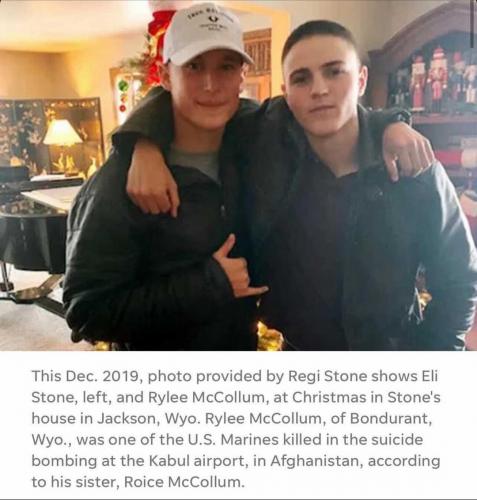Click the hanging Christmas ornaments by doorway
Image resolution: width=477 pixels, height=500 pixels.
(x=123, y=95)
